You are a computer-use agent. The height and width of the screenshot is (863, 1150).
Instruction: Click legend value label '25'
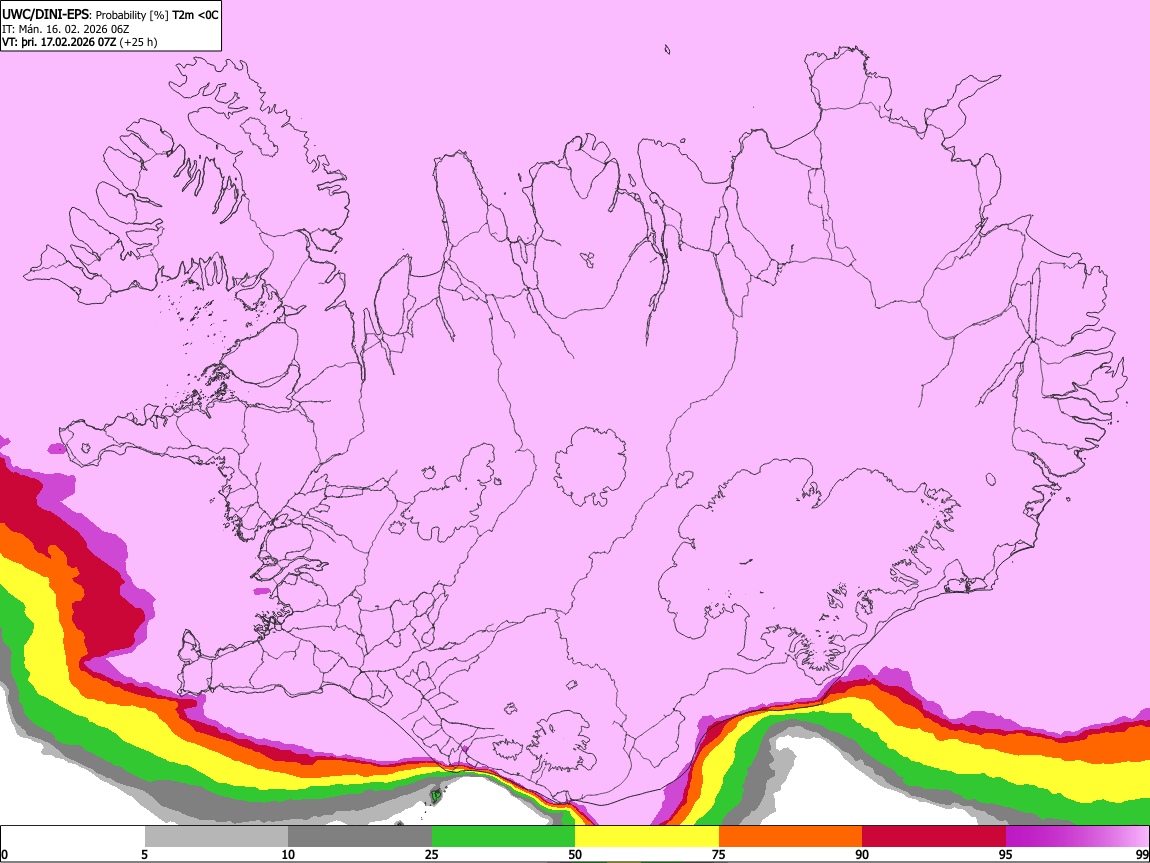(x=432, y=854)
